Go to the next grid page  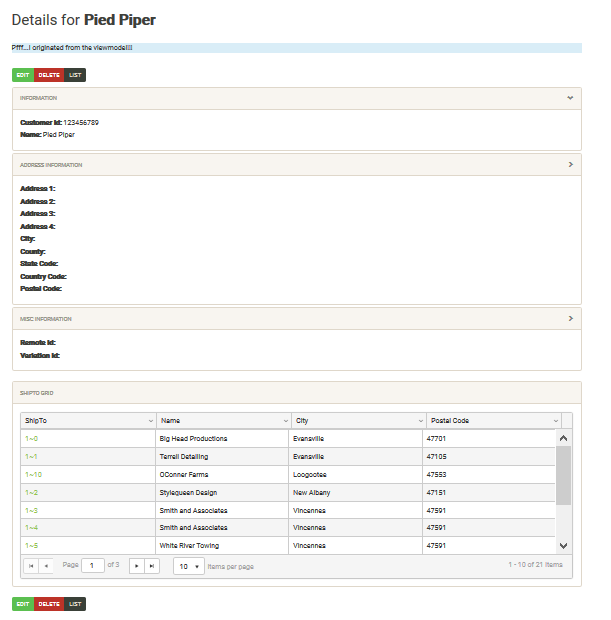tap(137, 566)
